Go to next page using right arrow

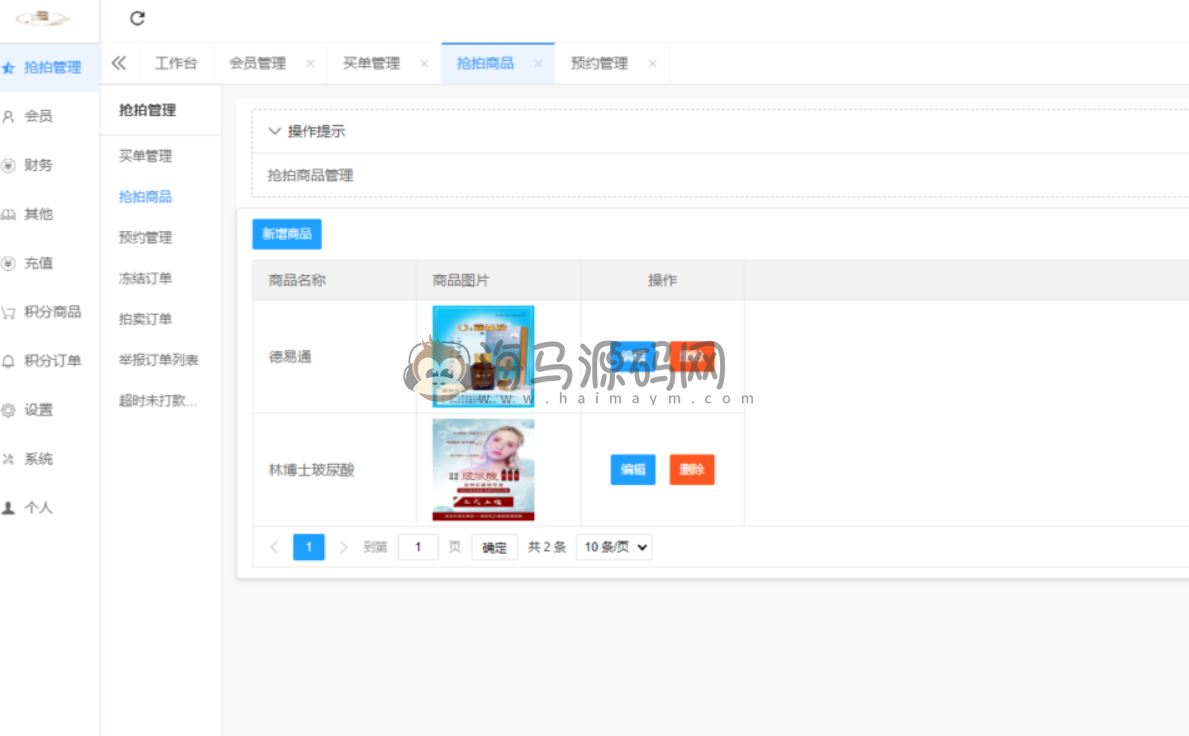(344, 547)
